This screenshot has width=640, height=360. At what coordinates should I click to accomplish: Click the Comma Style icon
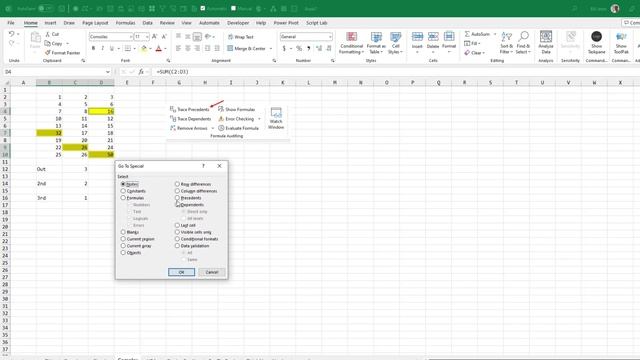309,49
